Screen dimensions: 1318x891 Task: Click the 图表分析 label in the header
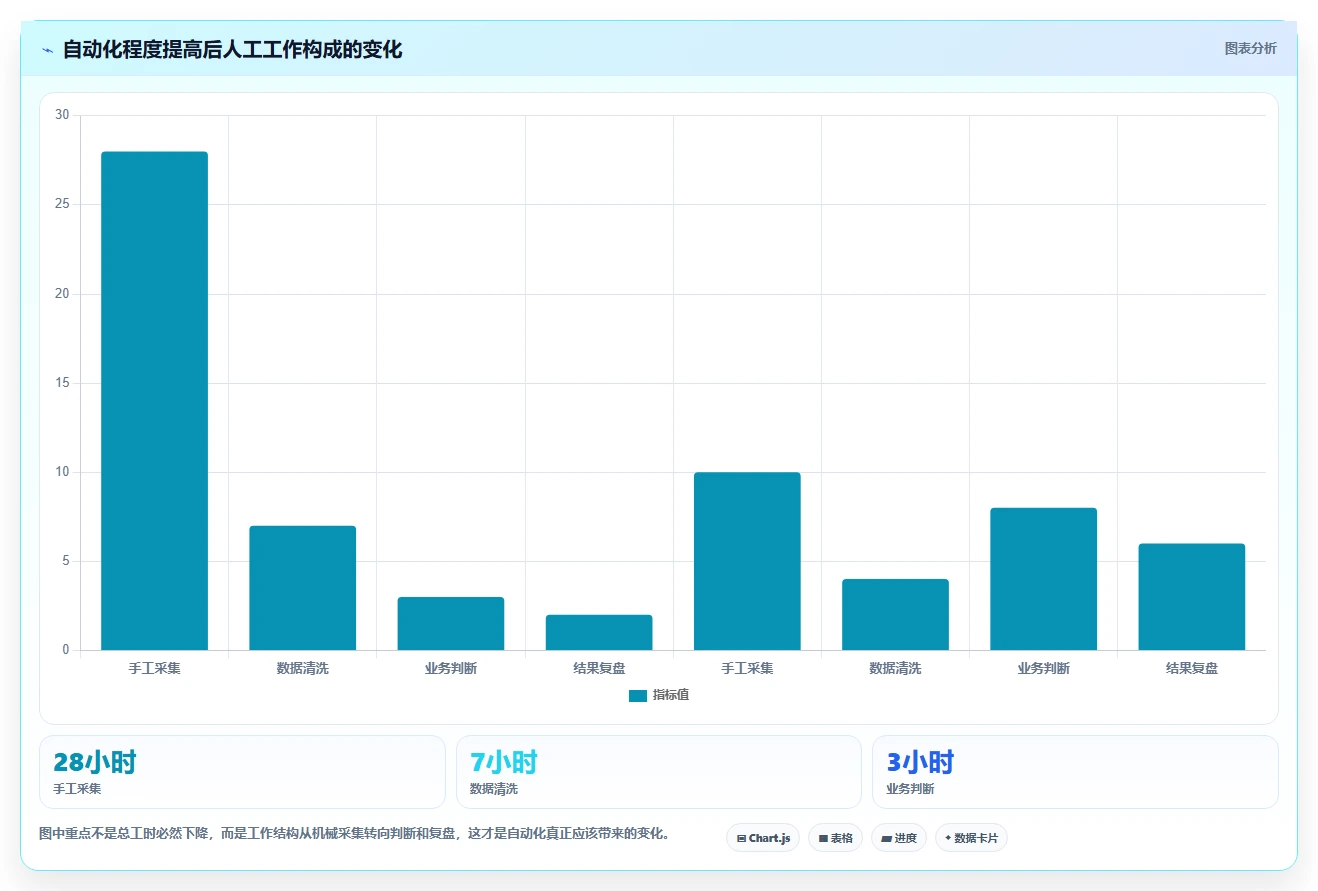pyautogui.click(x=1250, y=48)
